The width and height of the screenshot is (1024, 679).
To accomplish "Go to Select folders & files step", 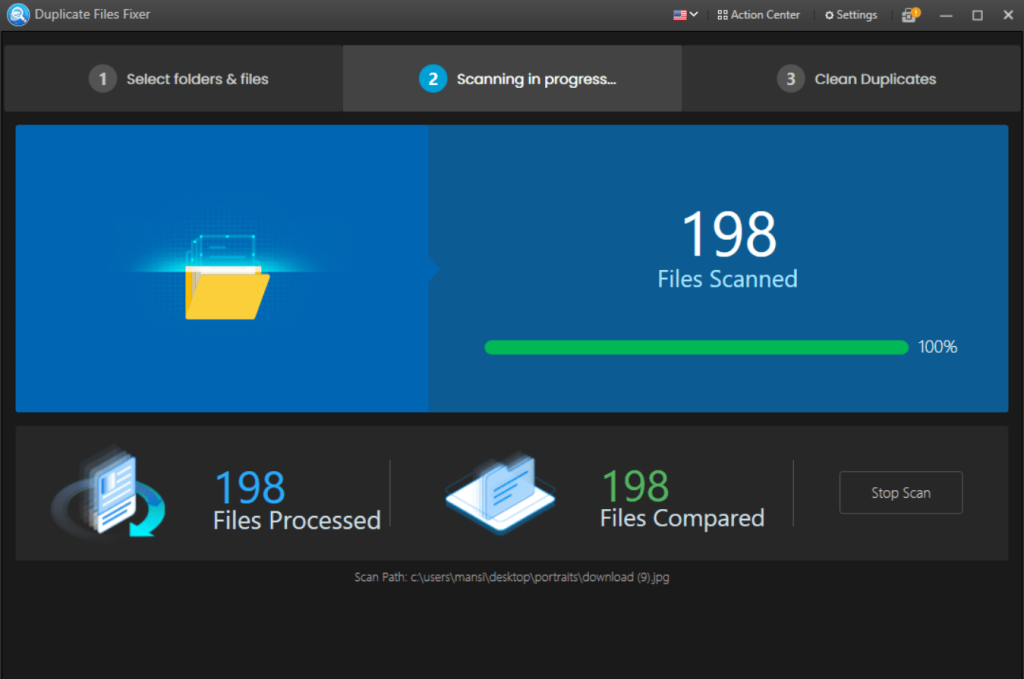I will pyautogui.click(x=174, y=78).
